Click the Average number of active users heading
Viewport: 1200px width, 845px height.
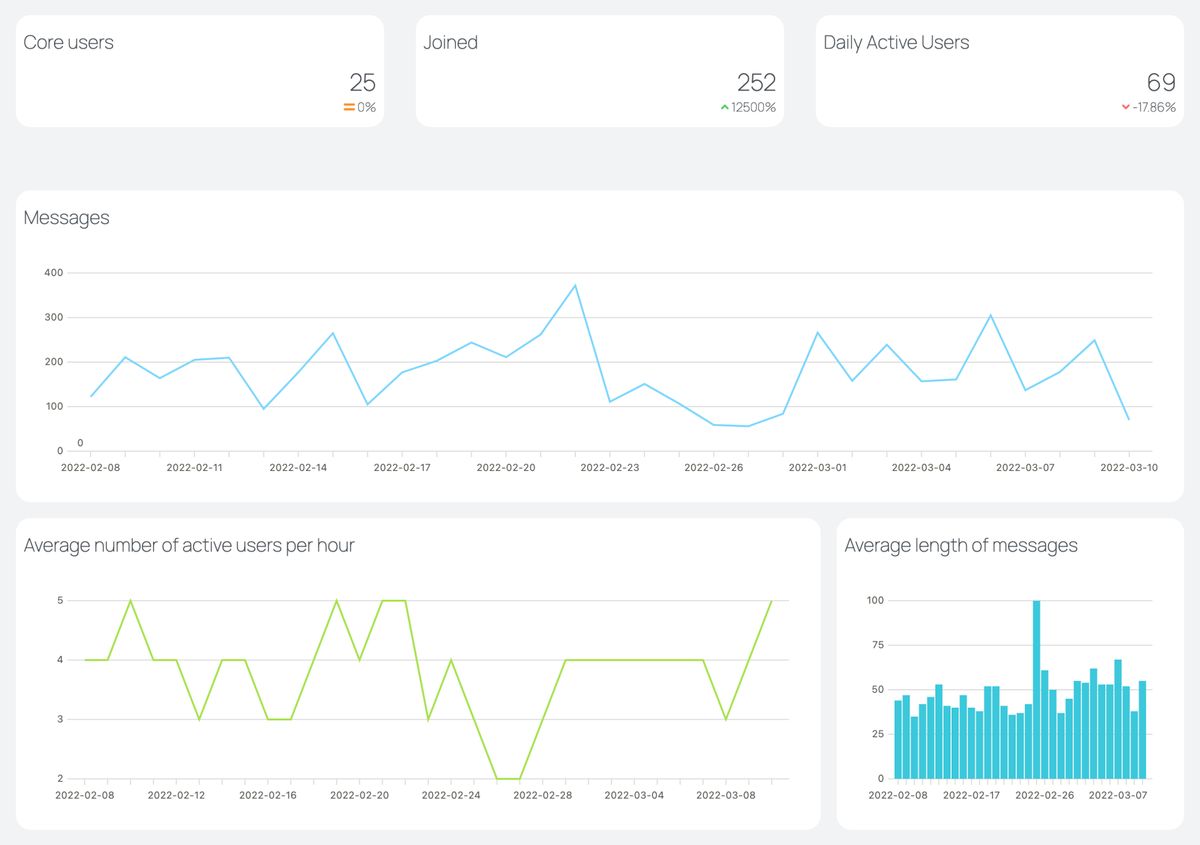coord(190,545)
